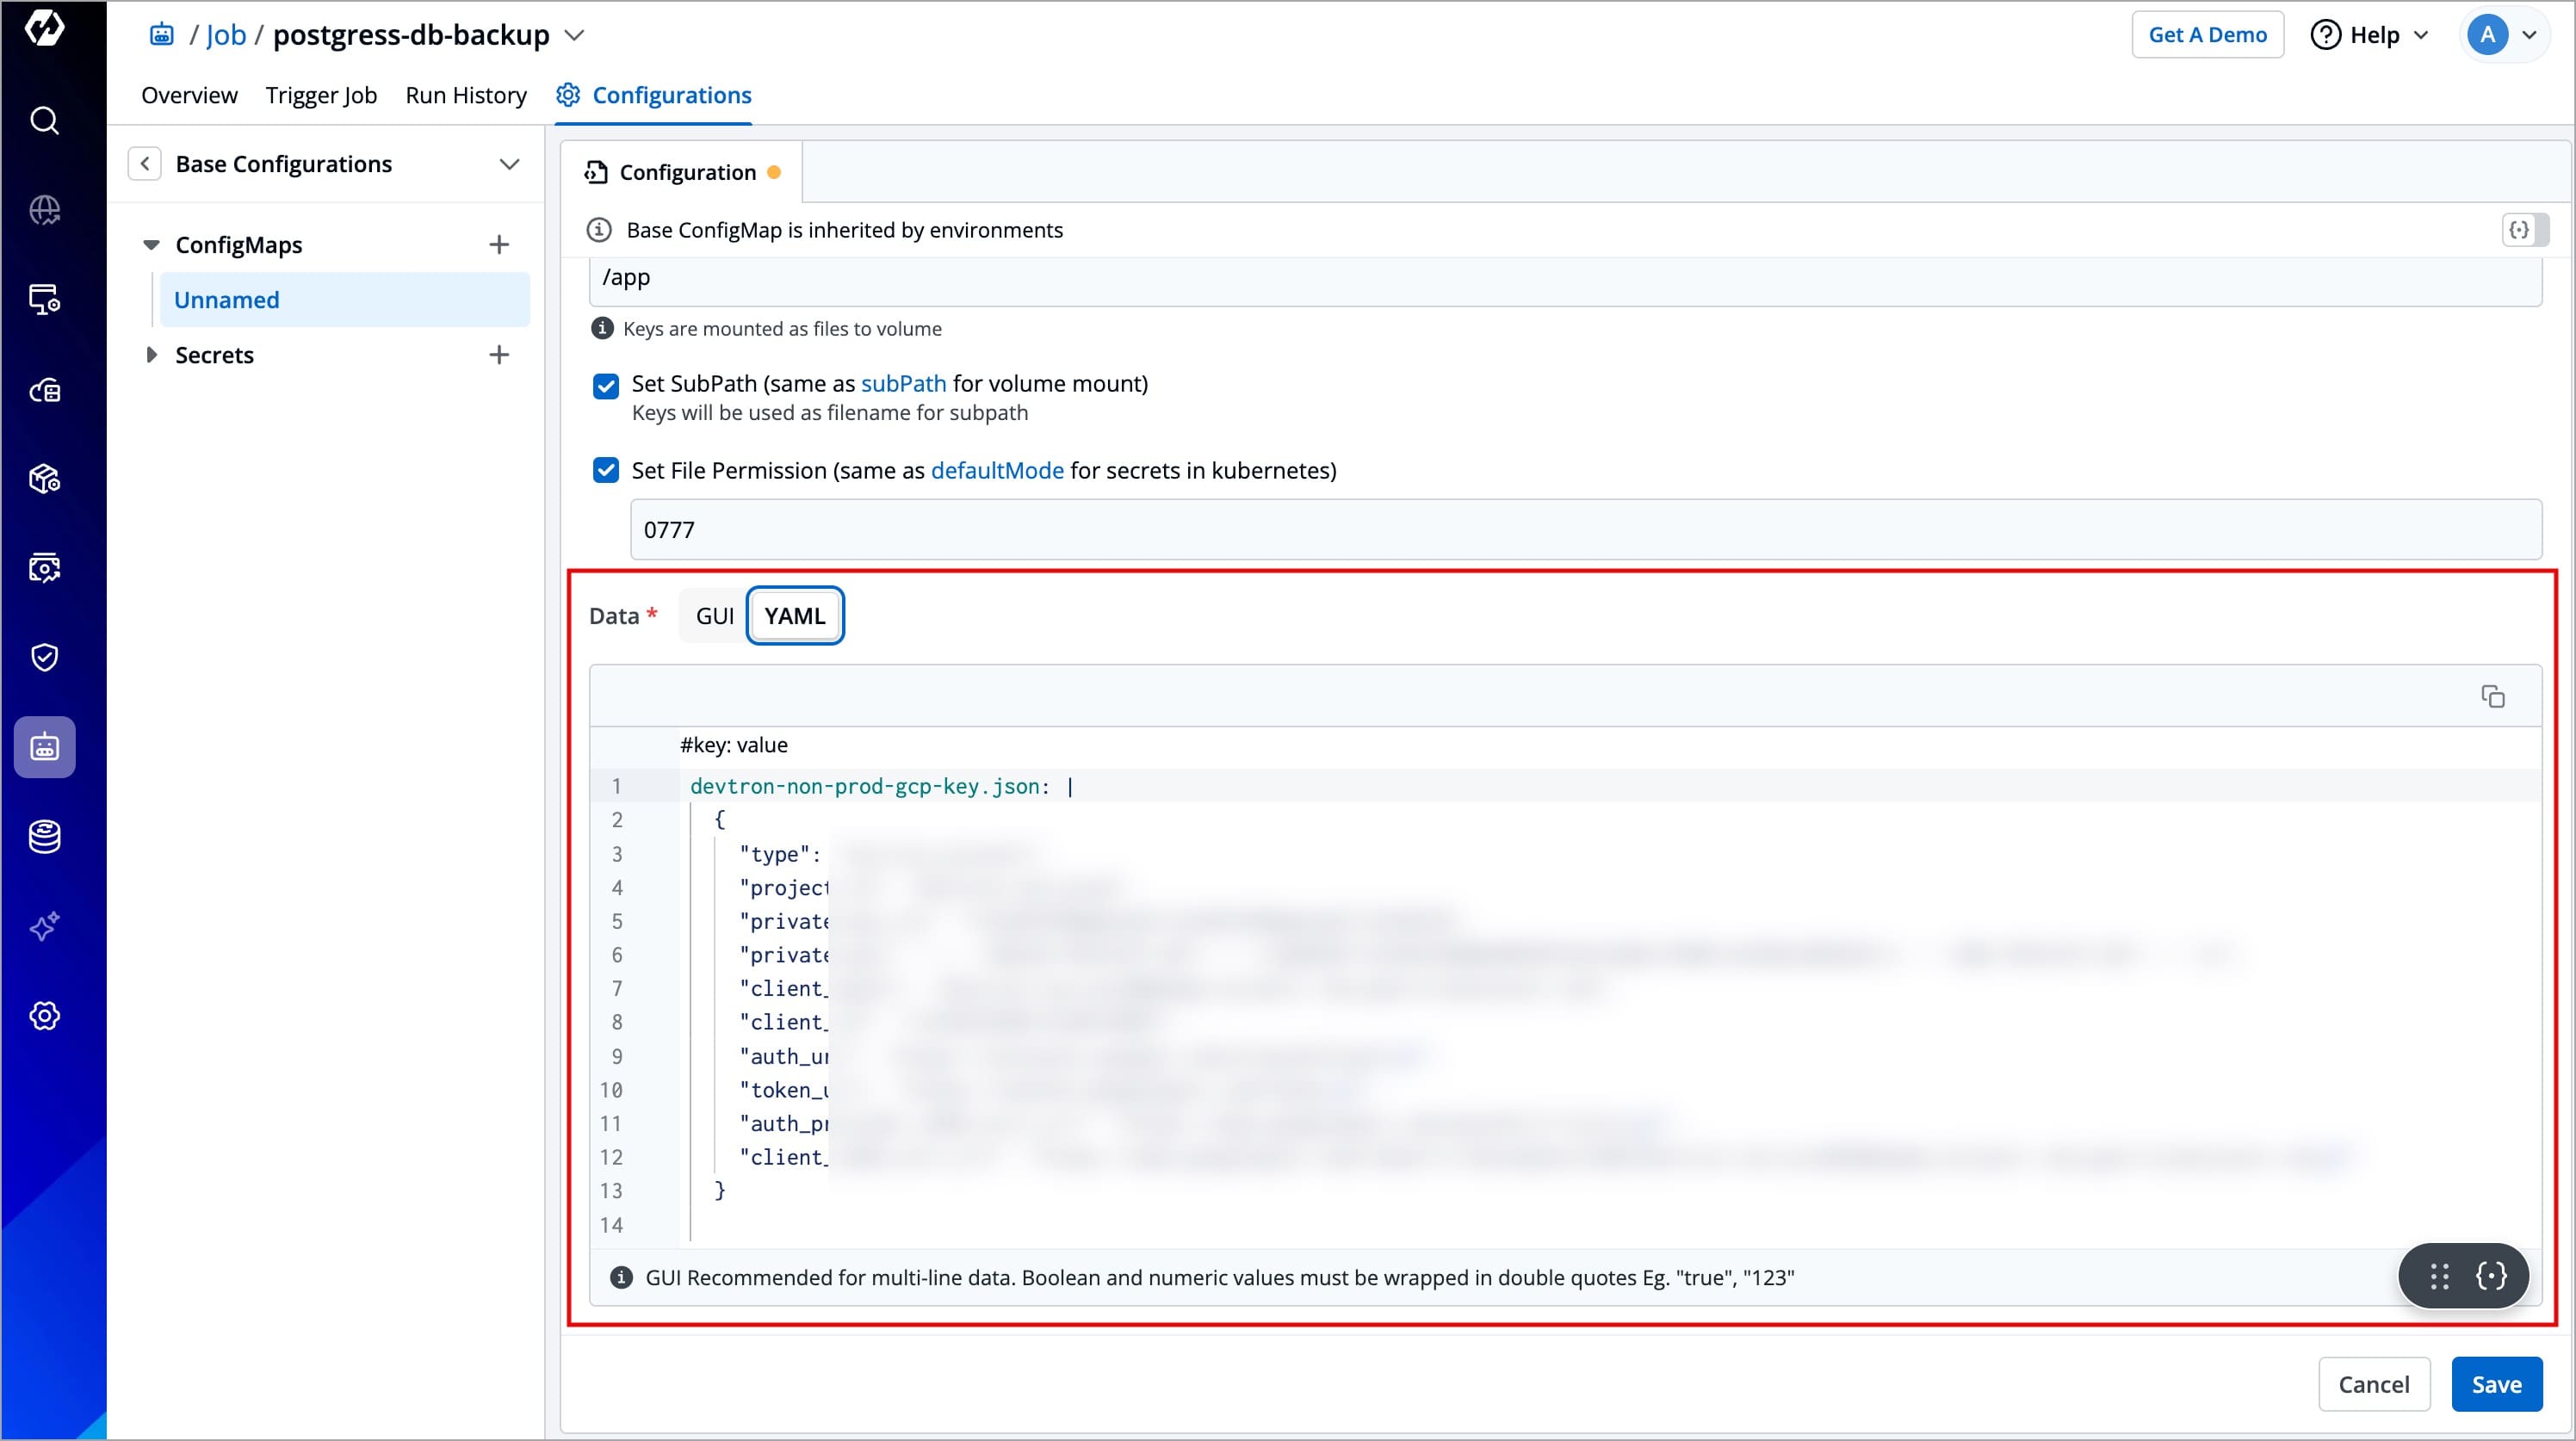The width and height of the screenshot is (2576, 1441).
Task: Click the Save button
Action: coord(2496,1384)
